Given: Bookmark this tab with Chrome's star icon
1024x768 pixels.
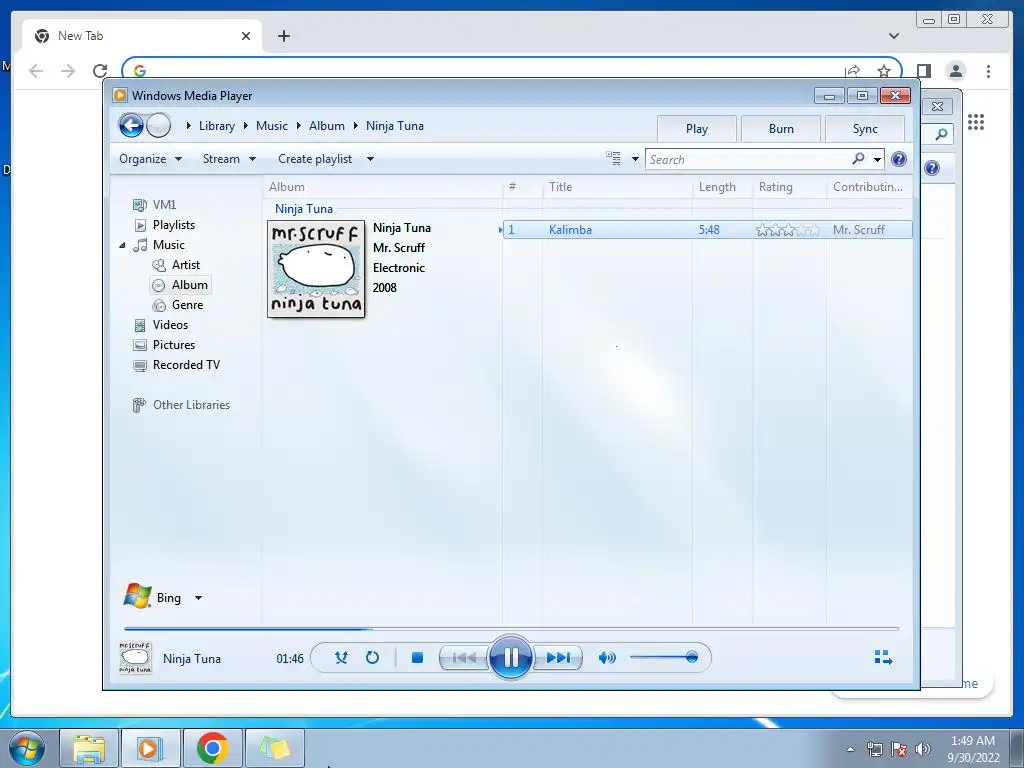Looking at the screenshot, I should 884,71.
